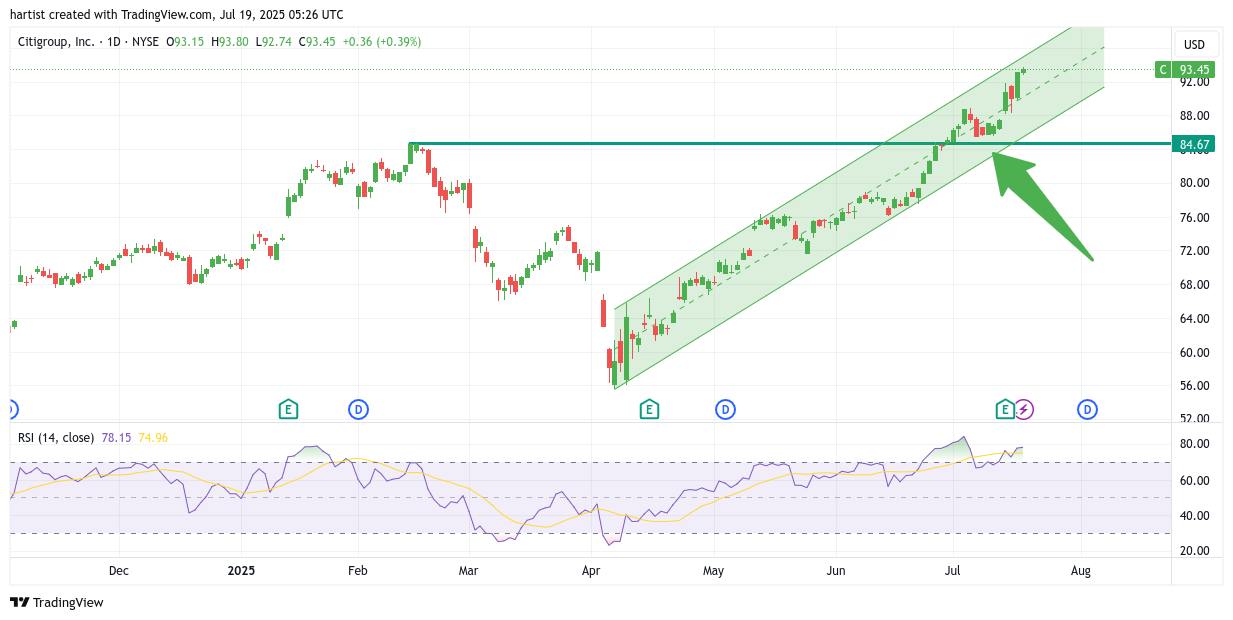Click the open value O93.15
The width and height of the screenshot is (1233, 620).
point(185,42)
